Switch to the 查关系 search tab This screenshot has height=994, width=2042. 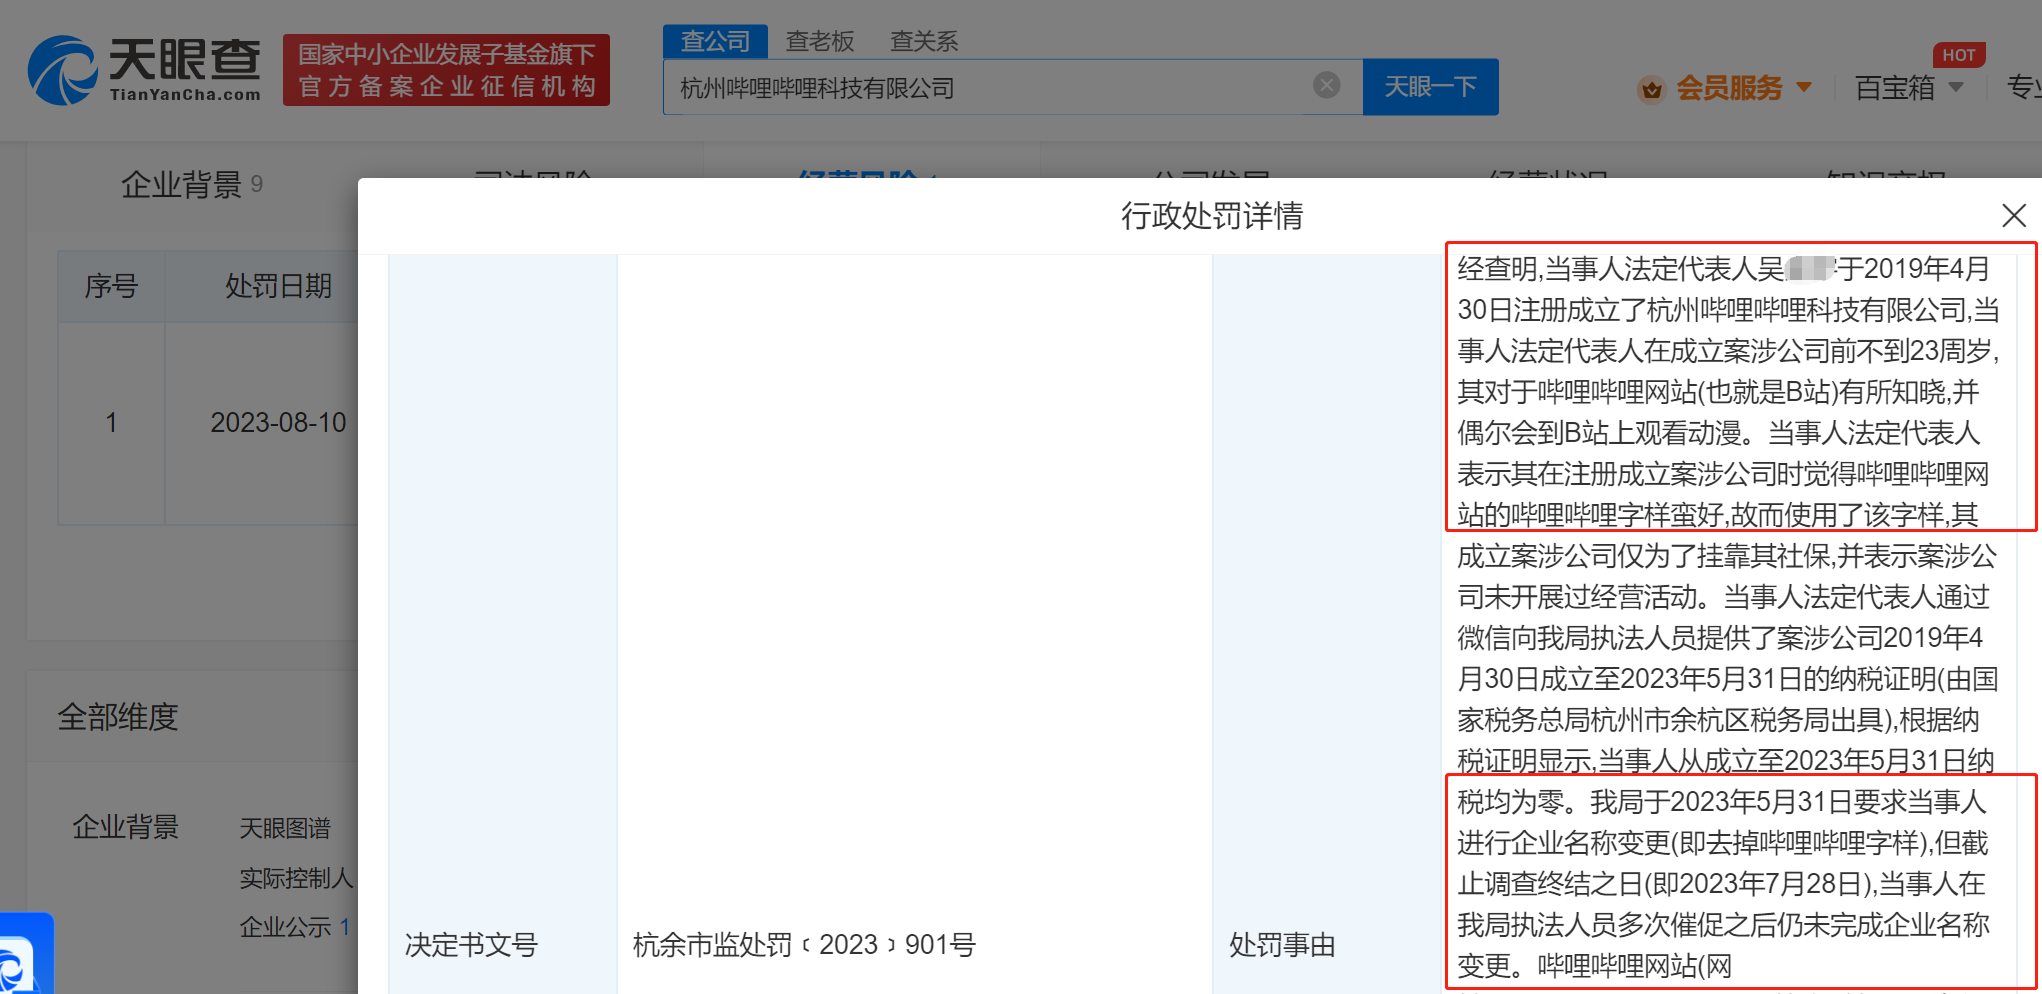[924, 41]
